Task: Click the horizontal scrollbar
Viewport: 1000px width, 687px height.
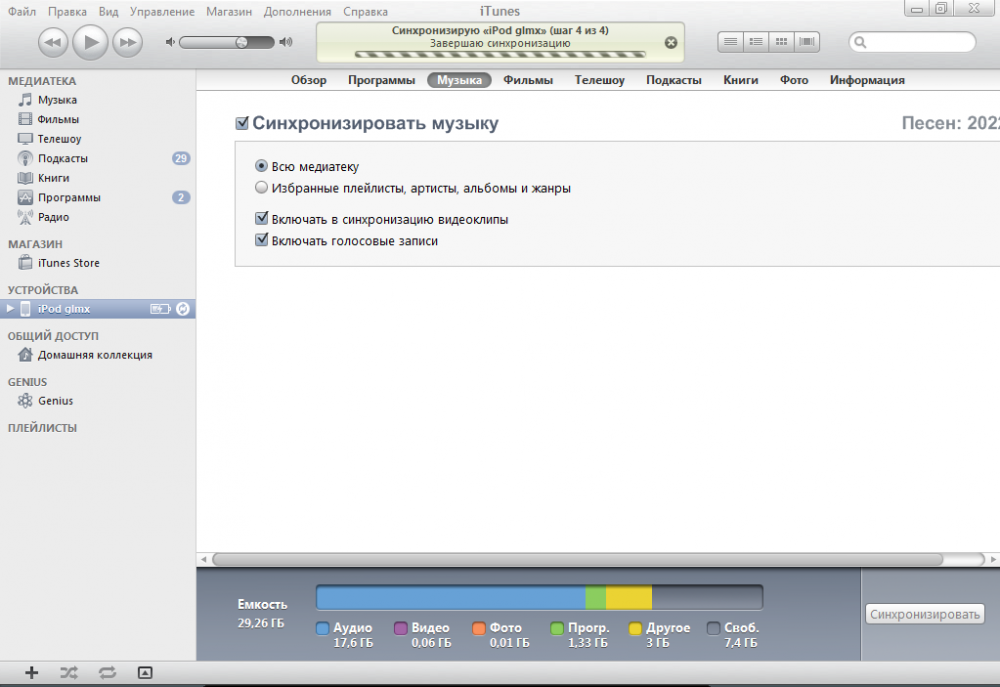Action: pyautogui.click(x=578, y=559)
